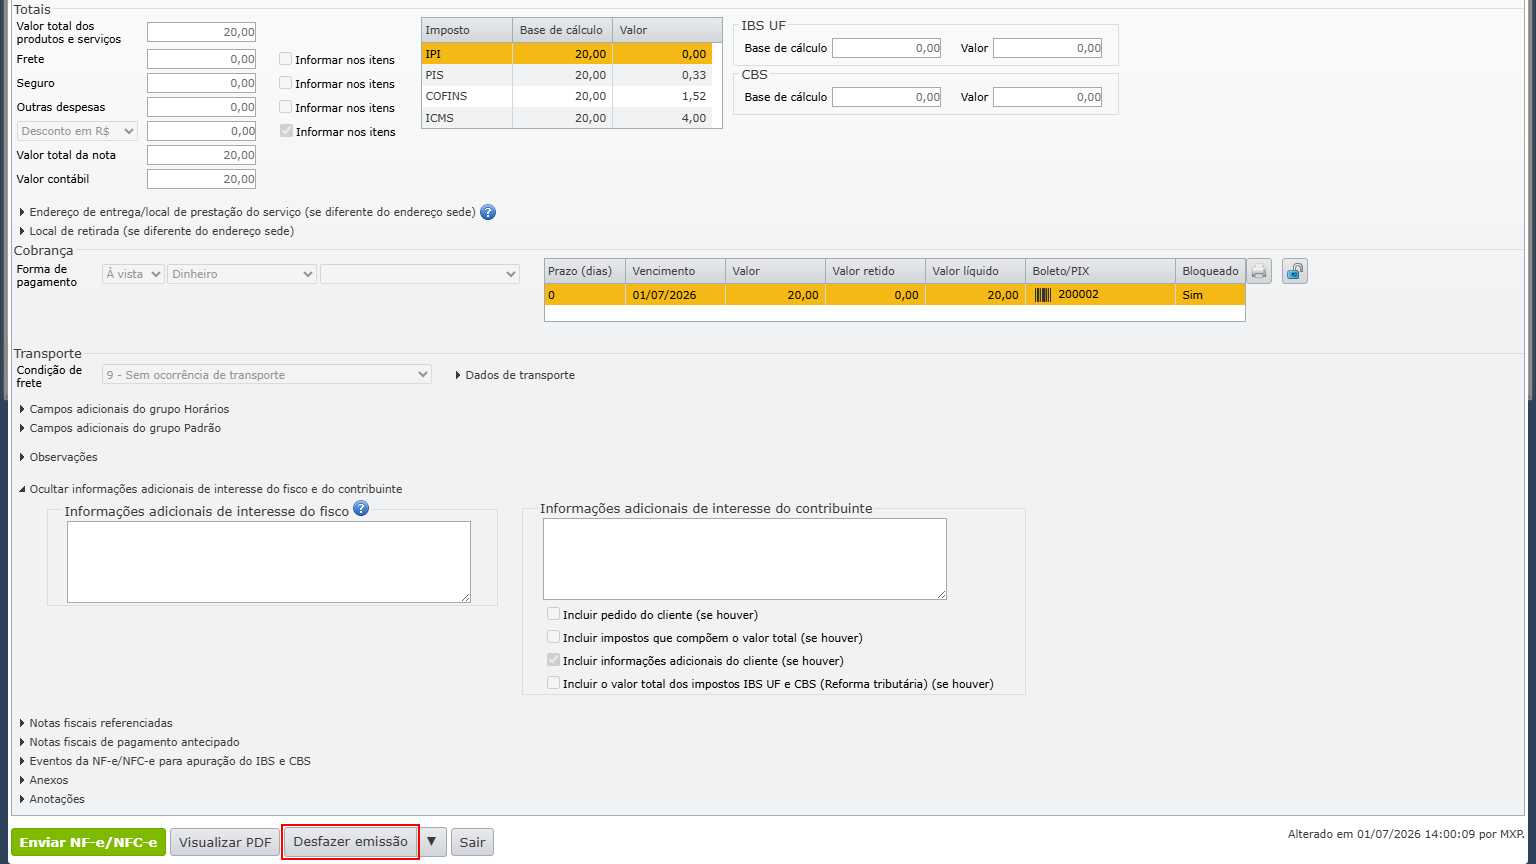Expand the Anotações section
Viewport: 1536px width, 864px height.
pyautogui.click(x=57, y=799)
